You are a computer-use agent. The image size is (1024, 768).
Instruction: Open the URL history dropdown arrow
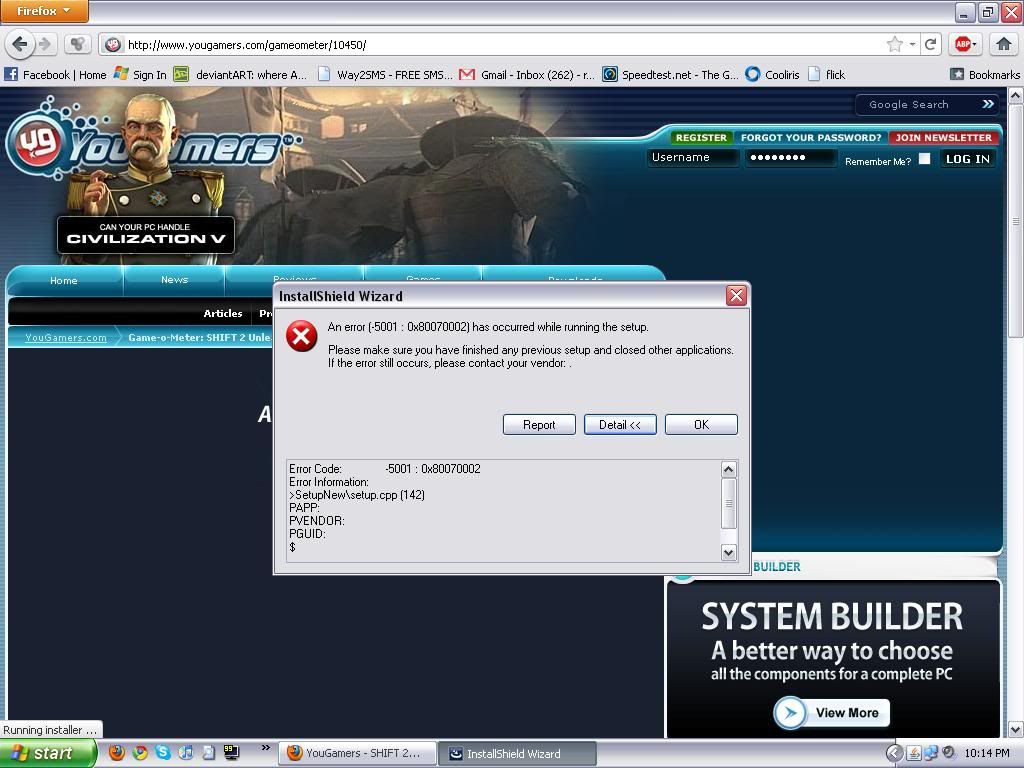coord(912,44)
